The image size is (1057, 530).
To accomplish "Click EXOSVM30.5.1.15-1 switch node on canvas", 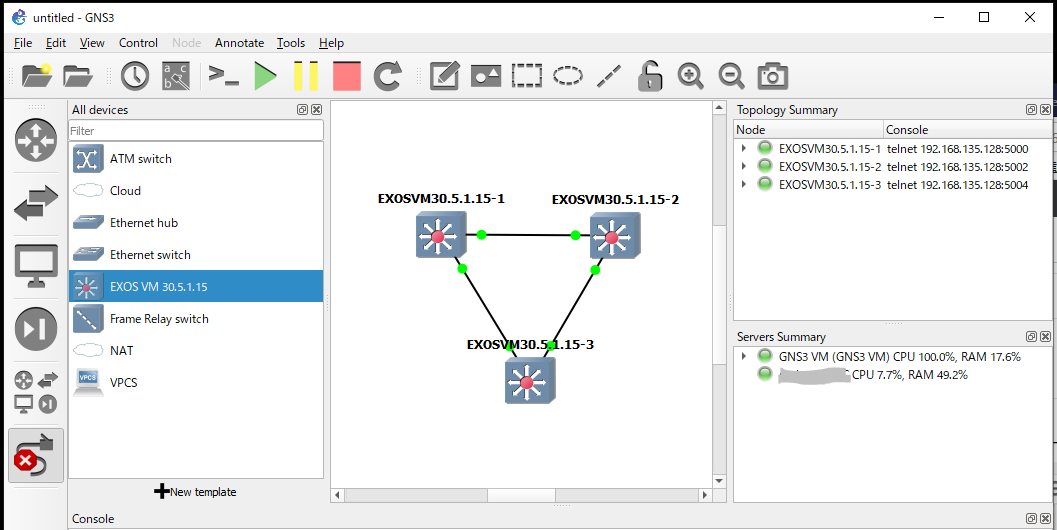I will pyautogui.click(x=440, y=235).
